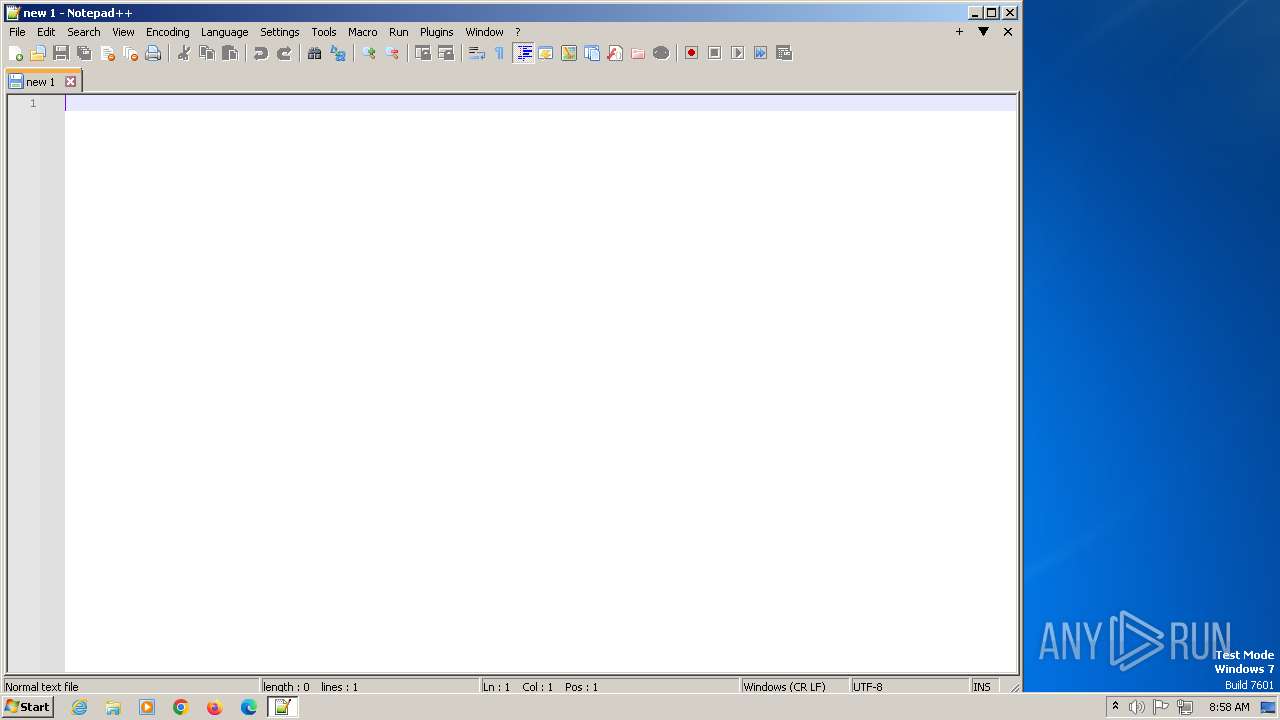The height and width of the screenshot is (720, 1280).
Task: Paste clipboard using toolbar Paste icon
Action: coord(230,53)
